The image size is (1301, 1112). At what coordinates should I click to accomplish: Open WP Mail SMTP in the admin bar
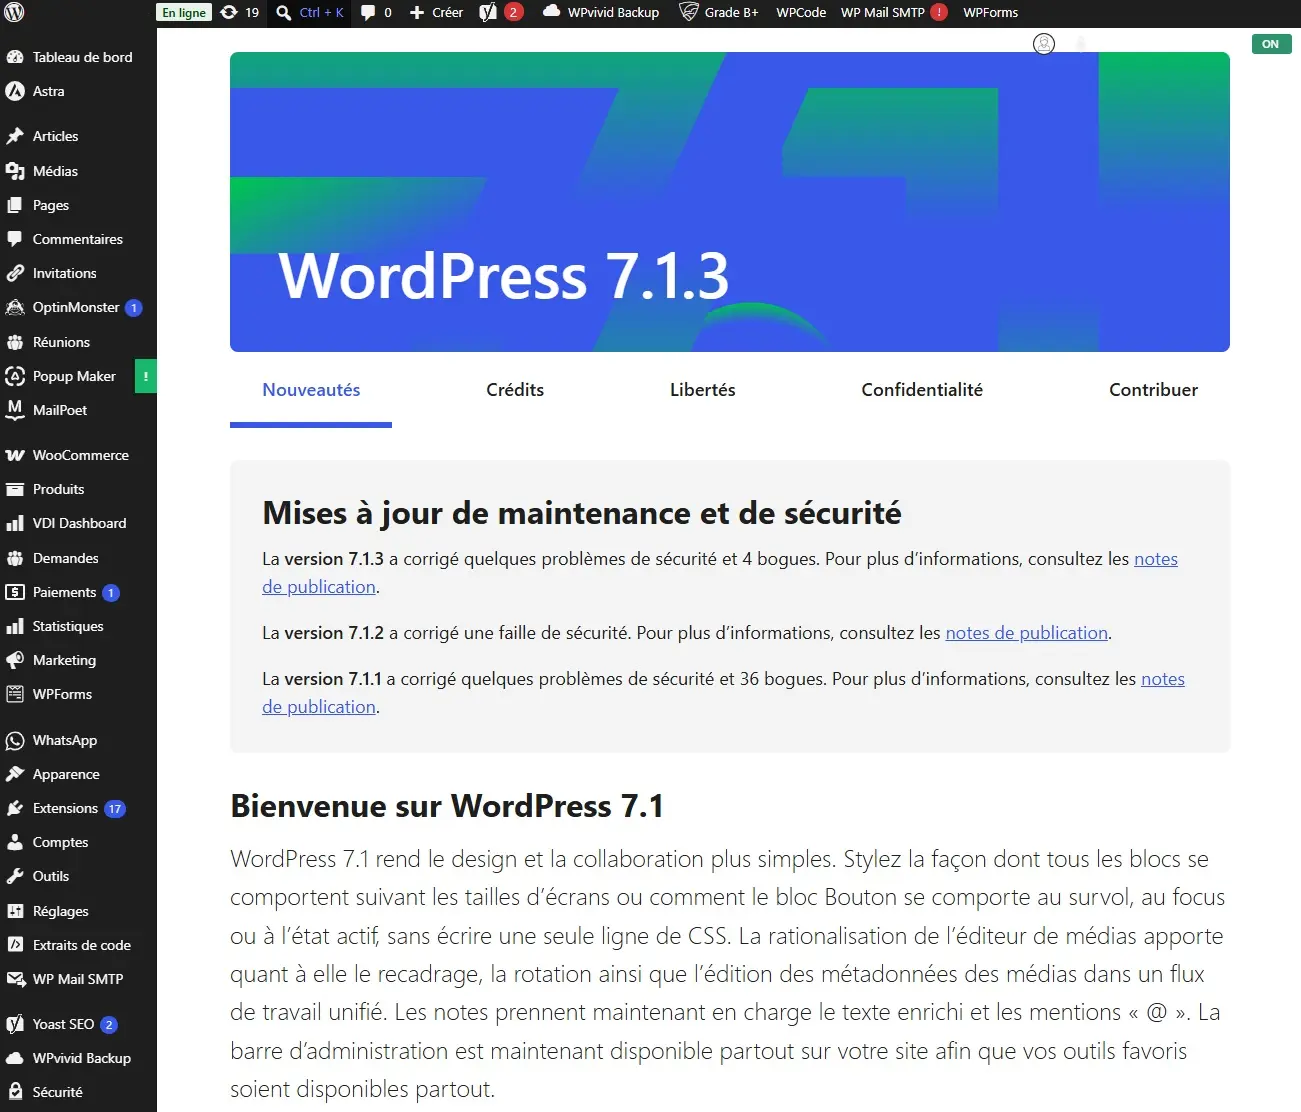[x=894, y=13]
